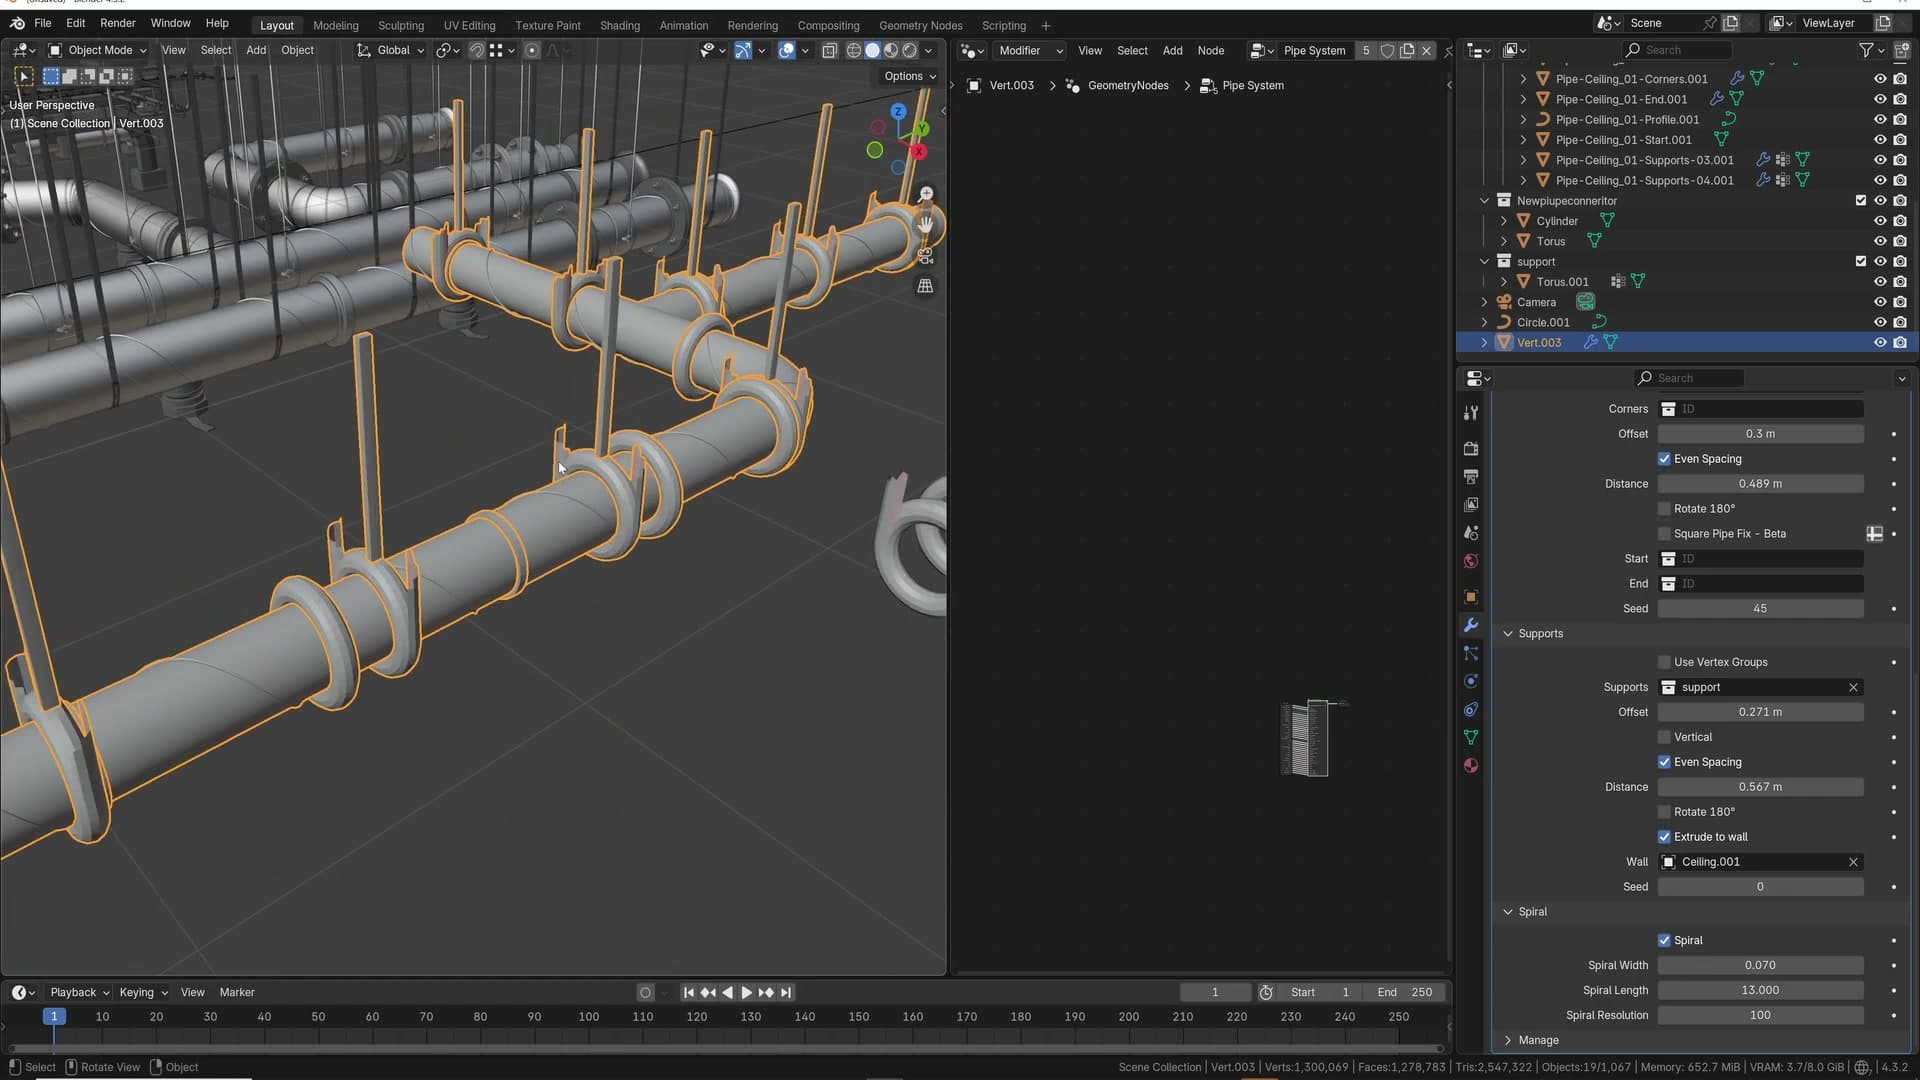Toggle X-ray display in viewport header
This screenshot has width=1920, height=1080.
click(x=829, y=50)
